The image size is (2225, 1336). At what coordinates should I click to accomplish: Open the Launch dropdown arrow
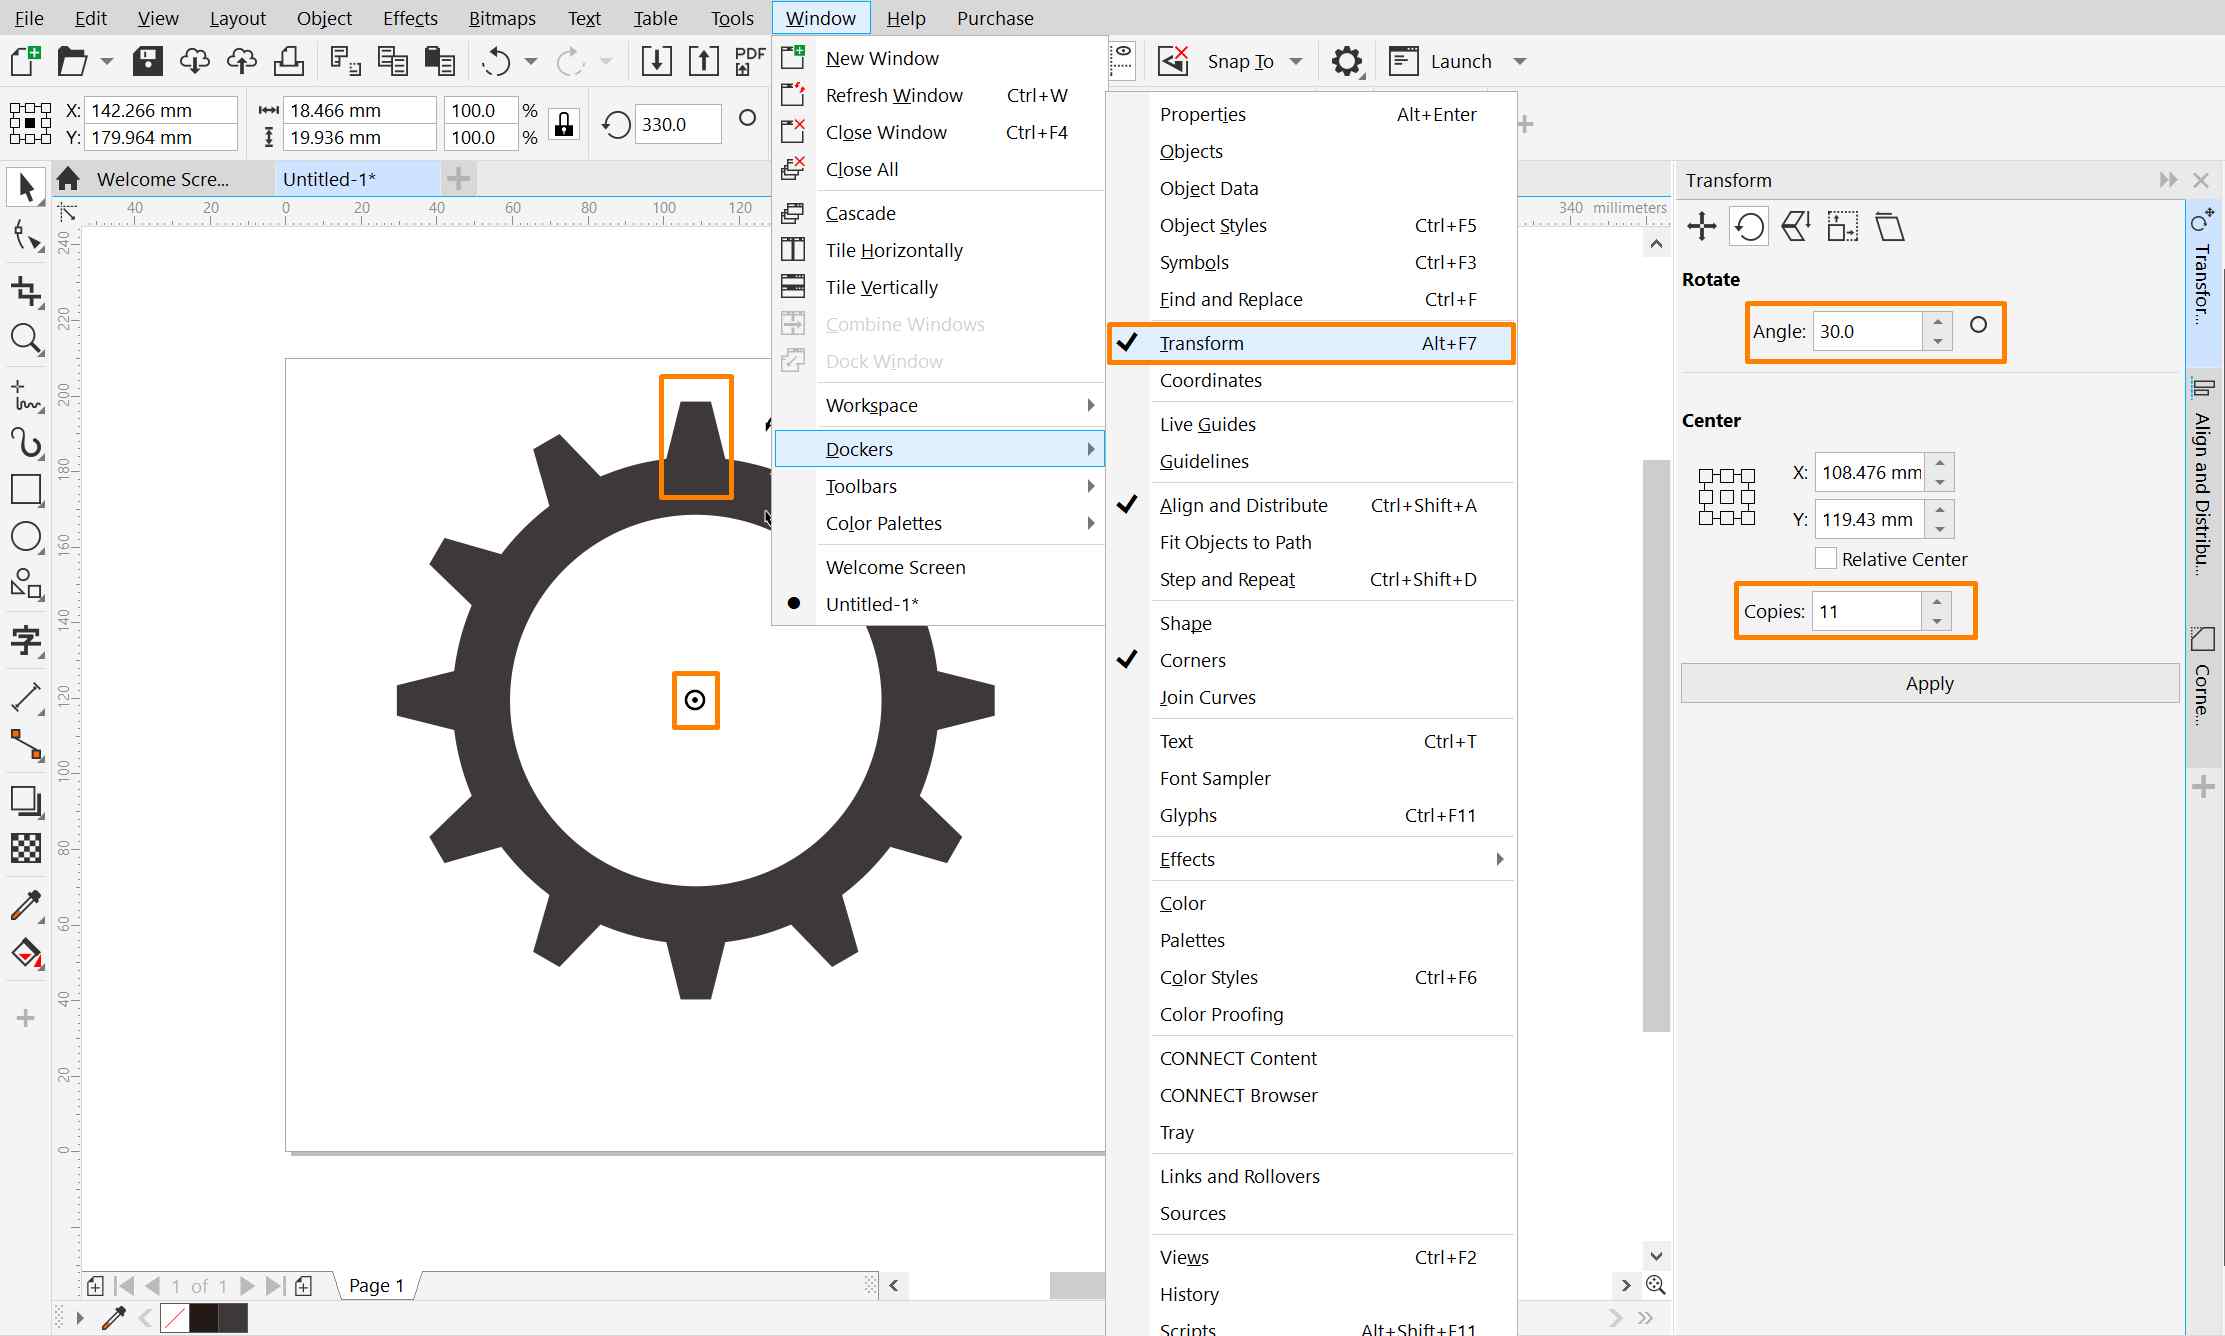tap(1520, 62)
